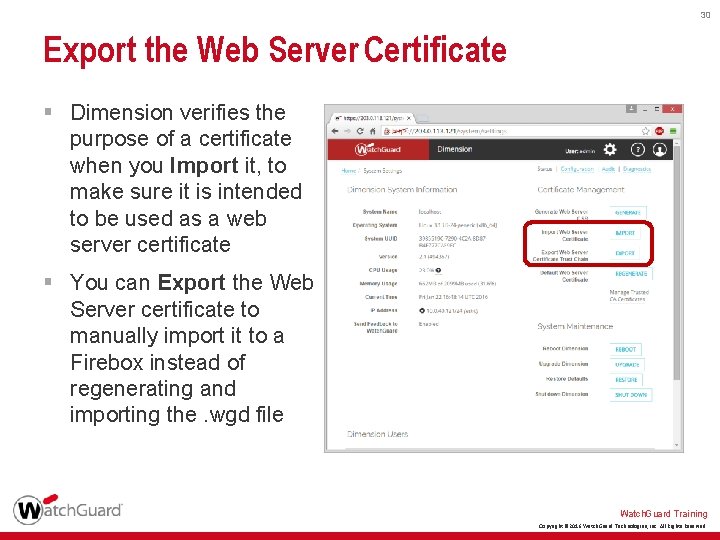Click the red extension icon in the browser toolbar
This screenshot has width=720, height=540.
[659, 131]
